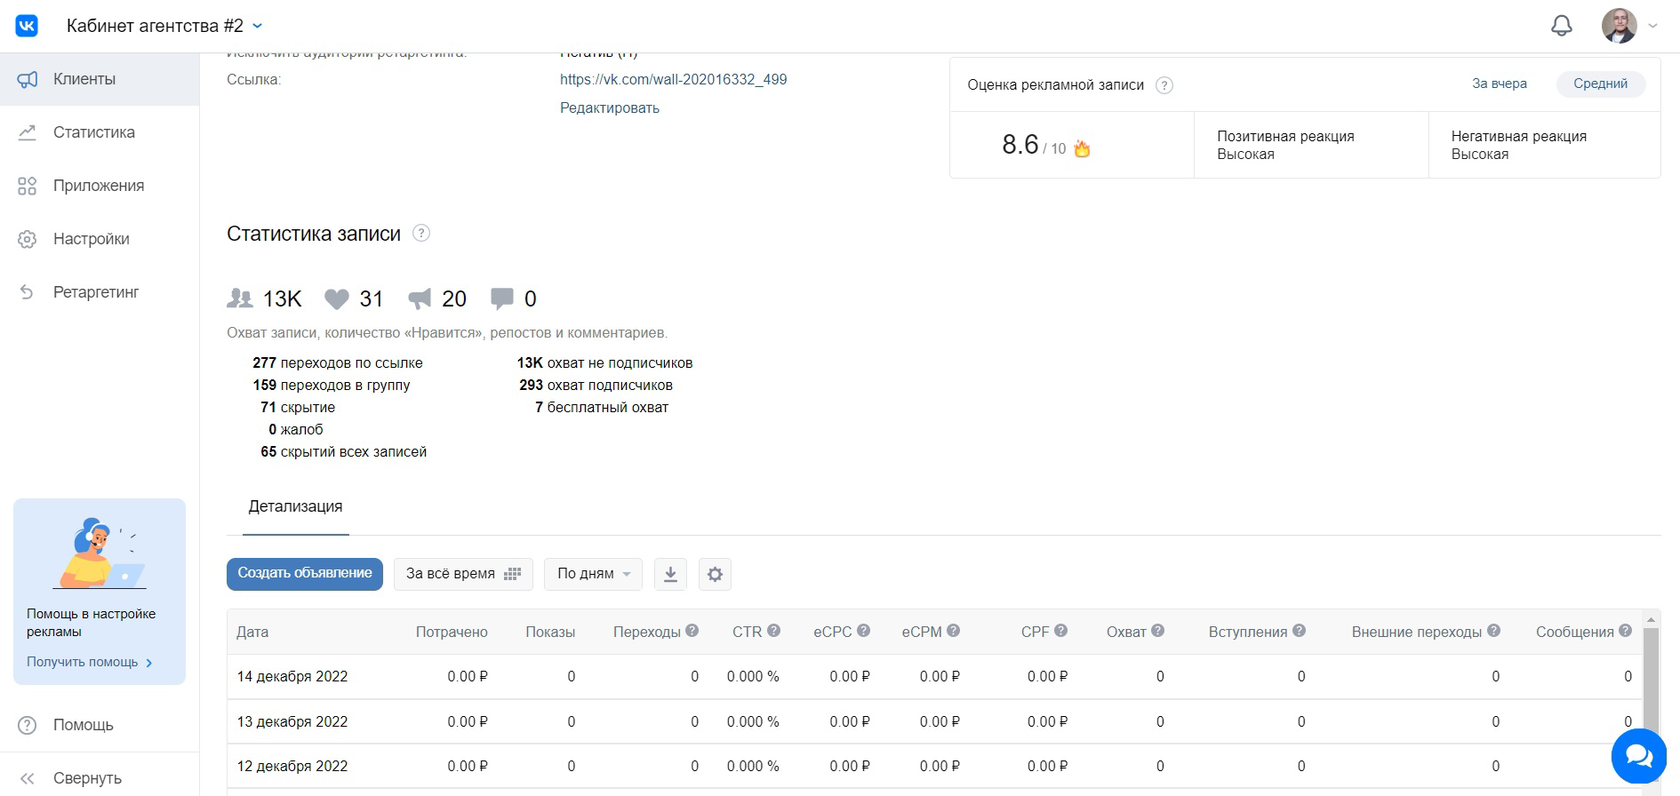Image resolution: width=1680 pixels, height=796 pixels.
Task: Open the vk.com/wall-202016332_499 link
Action: click(673, 79)
